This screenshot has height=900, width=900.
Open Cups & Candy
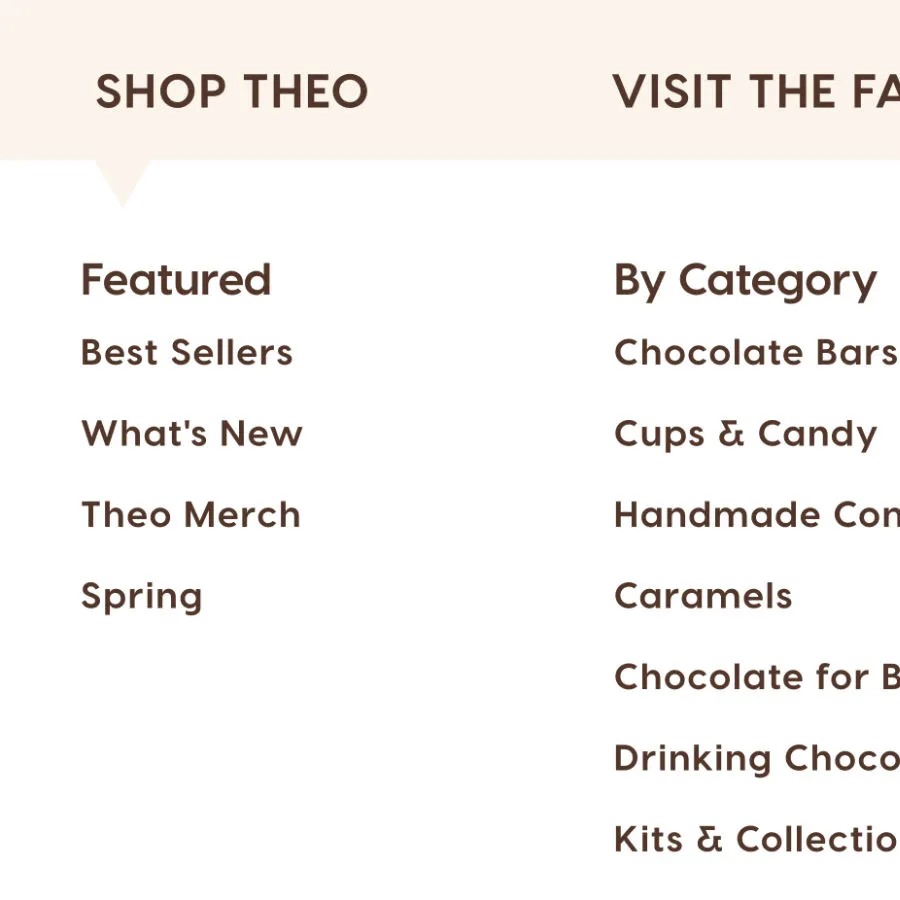coord(746,433)
